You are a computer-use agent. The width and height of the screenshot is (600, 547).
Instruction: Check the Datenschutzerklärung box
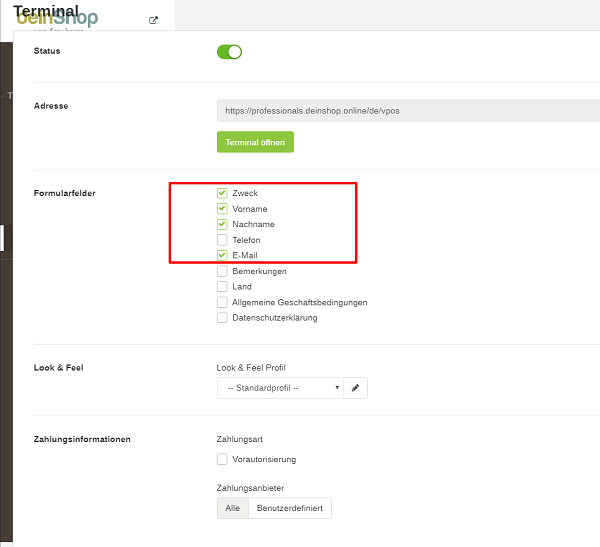tap(222, 317)
